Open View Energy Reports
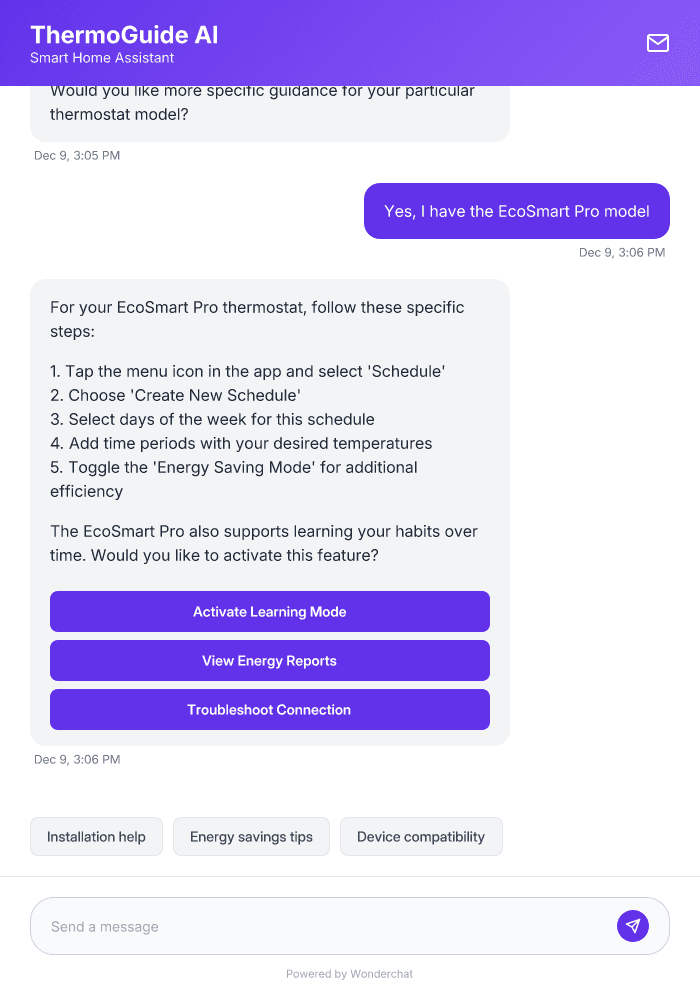This screenshot has width=700, height=1000. click(x=269, y=660)
